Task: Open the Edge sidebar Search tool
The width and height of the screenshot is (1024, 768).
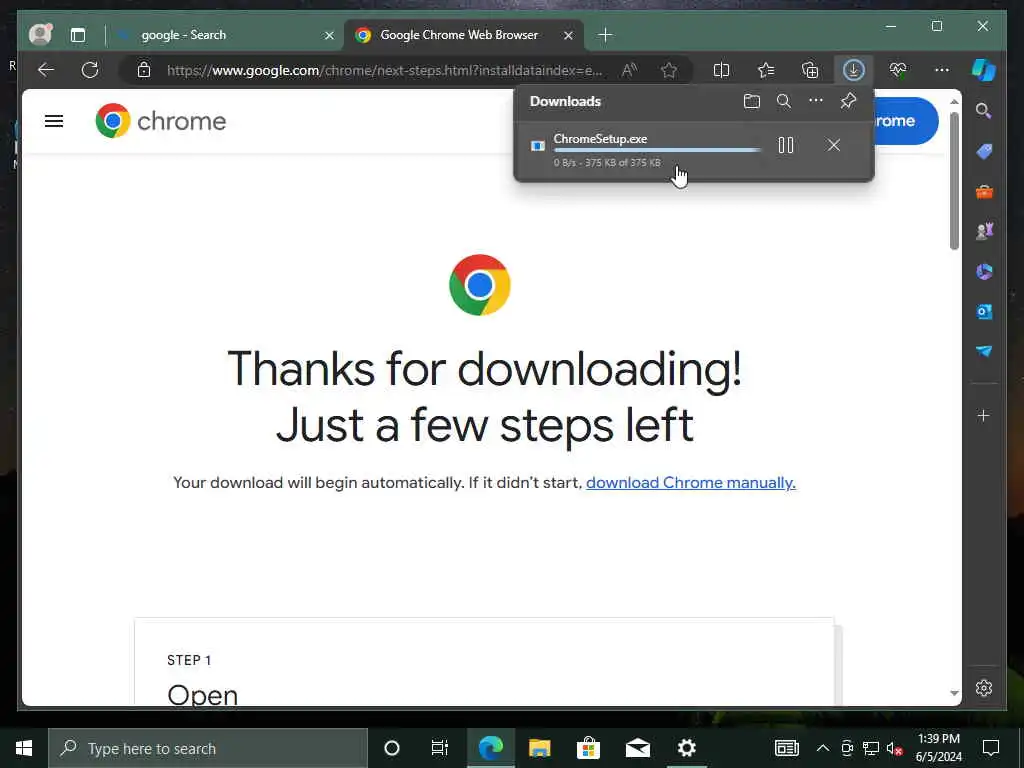Action: [984, 111]
